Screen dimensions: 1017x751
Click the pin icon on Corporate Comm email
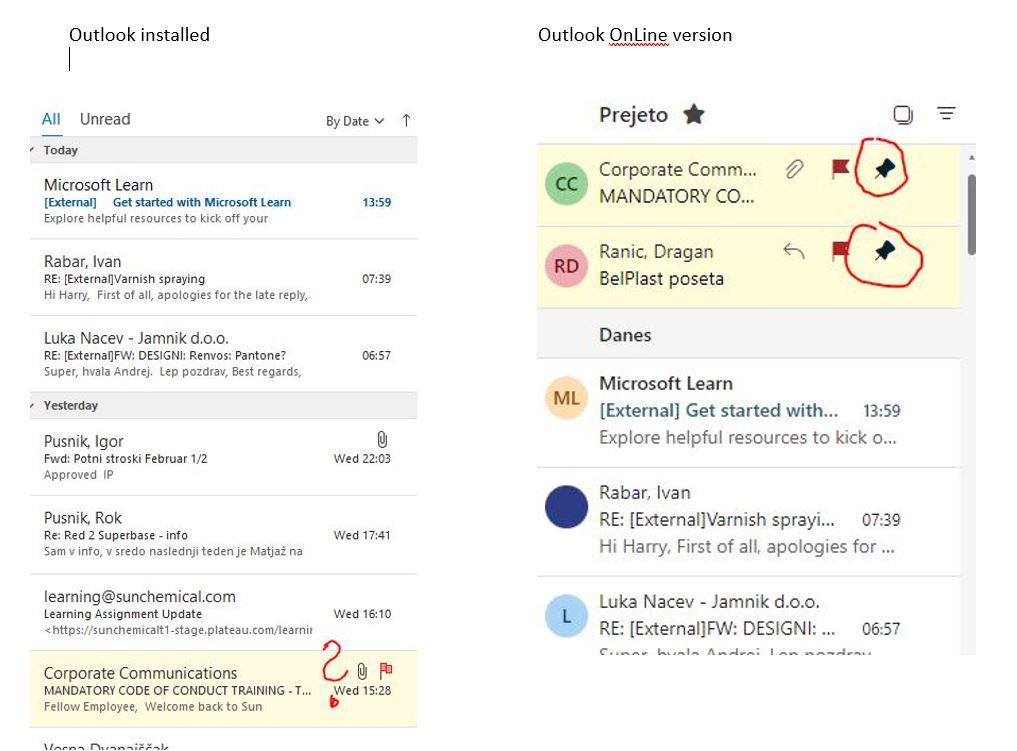(x=885, y=169)
